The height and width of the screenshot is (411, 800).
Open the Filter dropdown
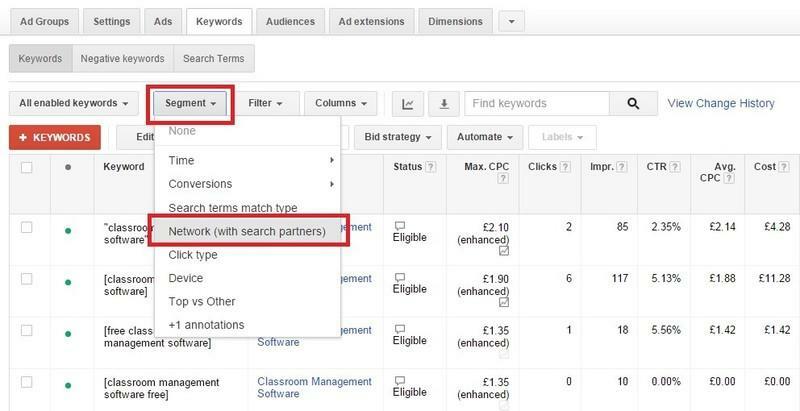[x=265, y=104]
